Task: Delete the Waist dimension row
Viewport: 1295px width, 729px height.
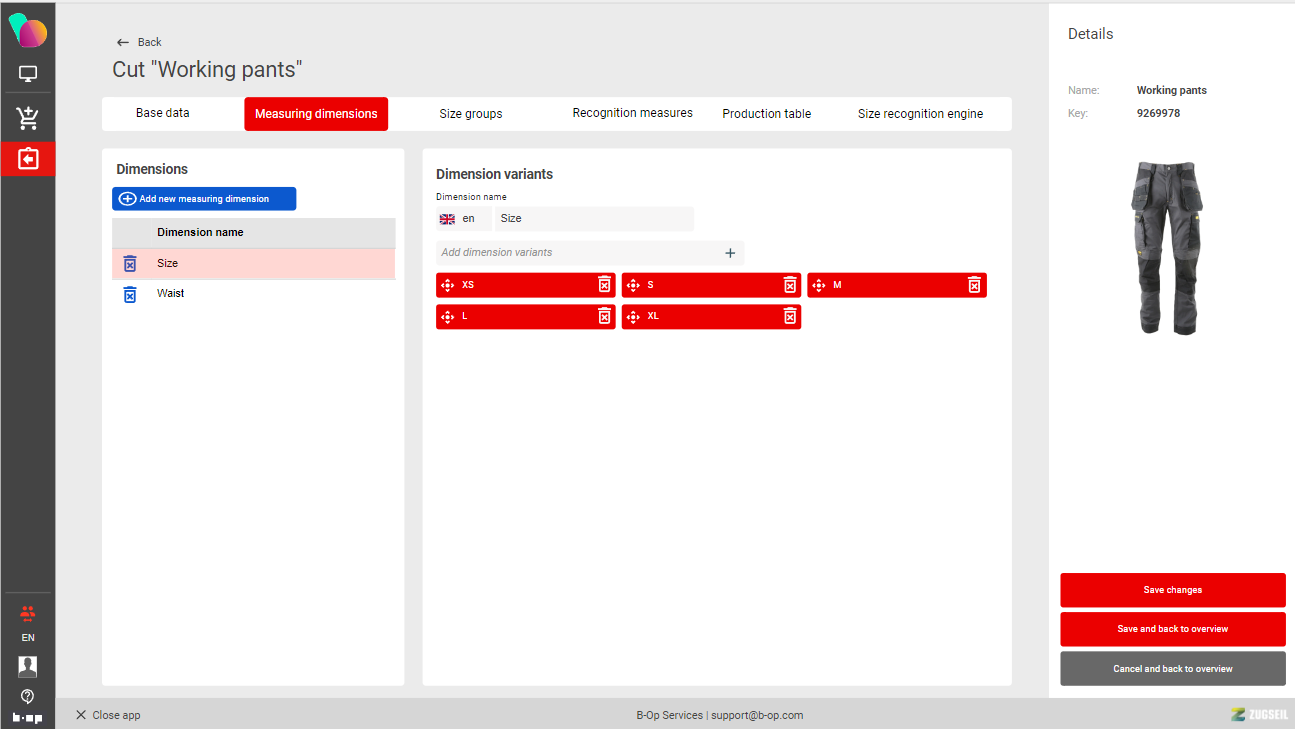Action: coord(129,294)
